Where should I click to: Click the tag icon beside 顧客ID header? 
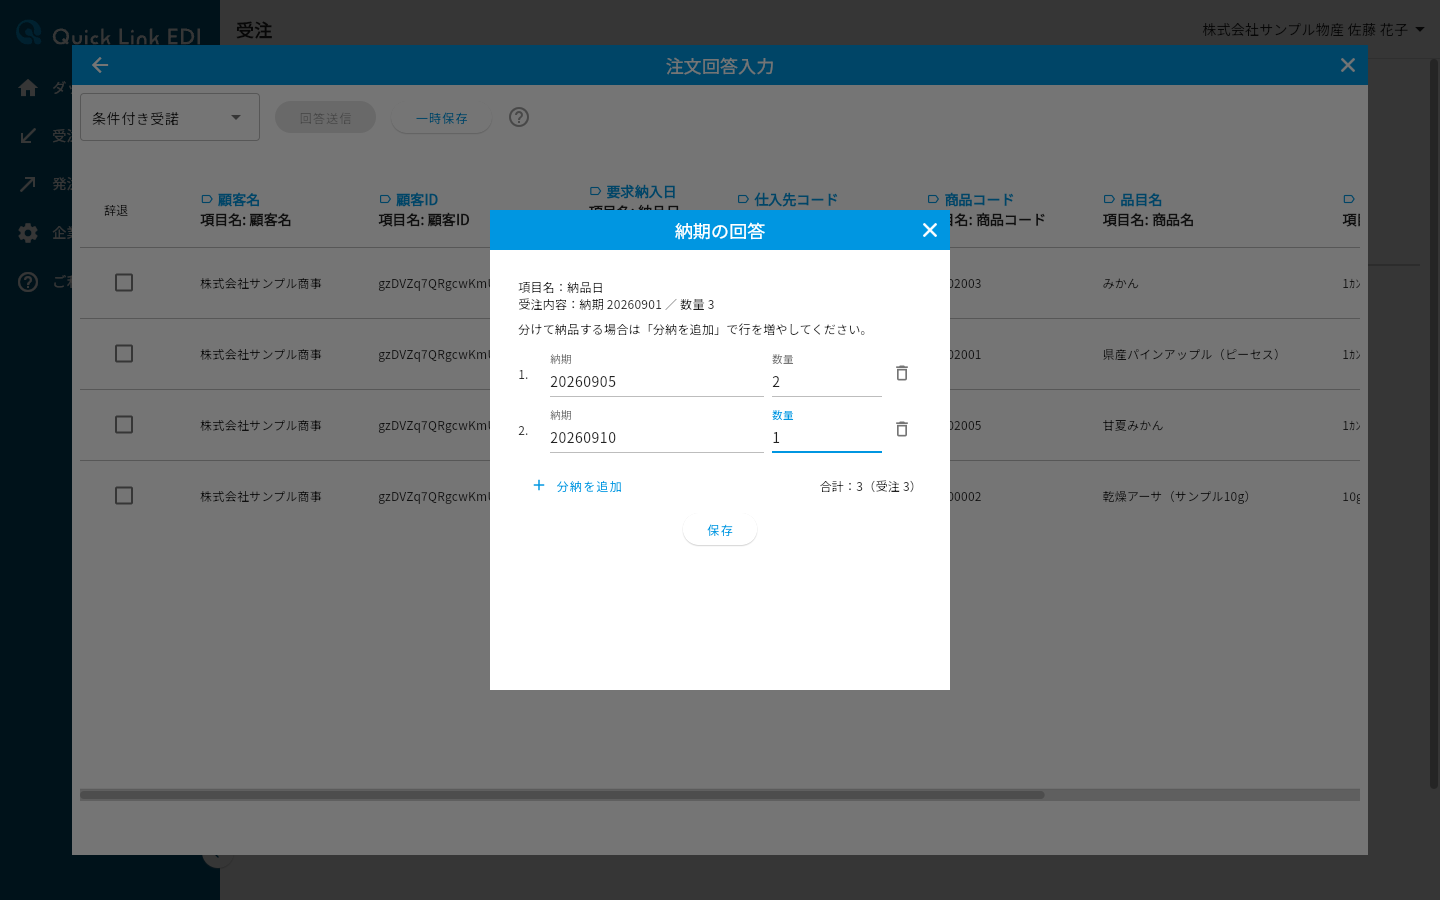385,200
